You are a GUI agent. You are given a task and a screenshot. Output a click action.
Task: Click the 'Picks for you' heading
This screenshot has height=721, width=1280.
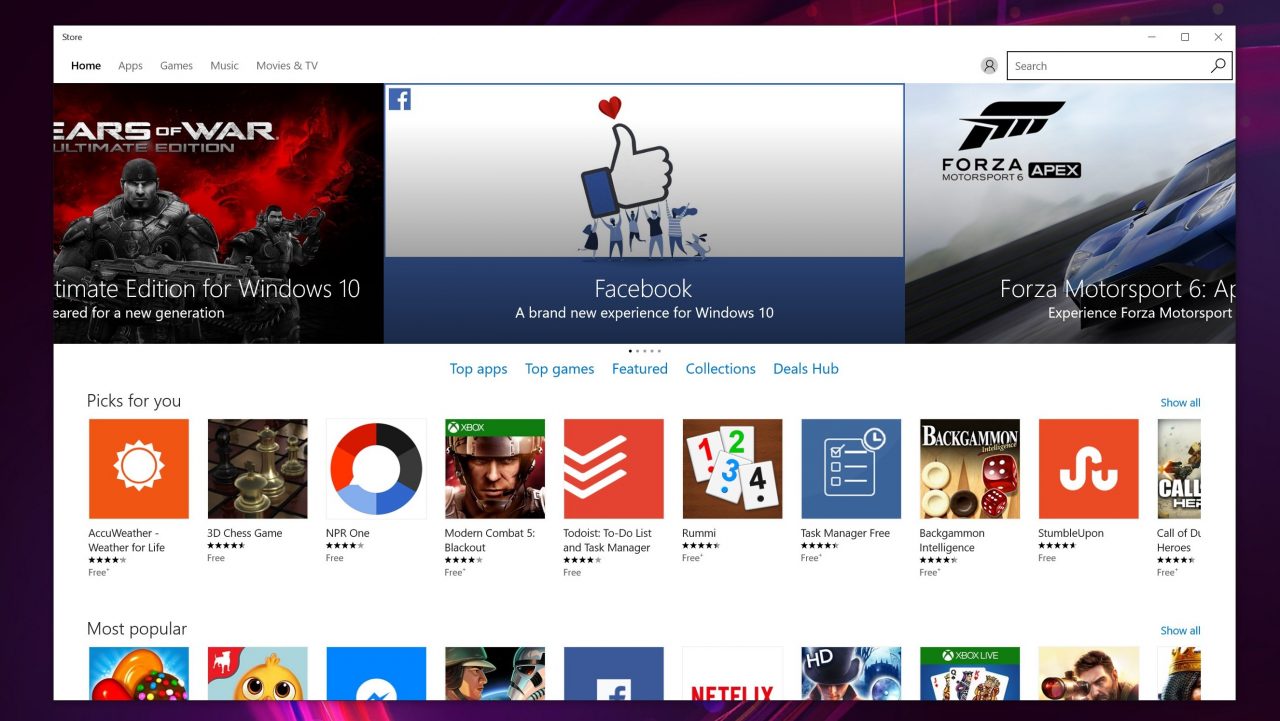tap(134, 401)
